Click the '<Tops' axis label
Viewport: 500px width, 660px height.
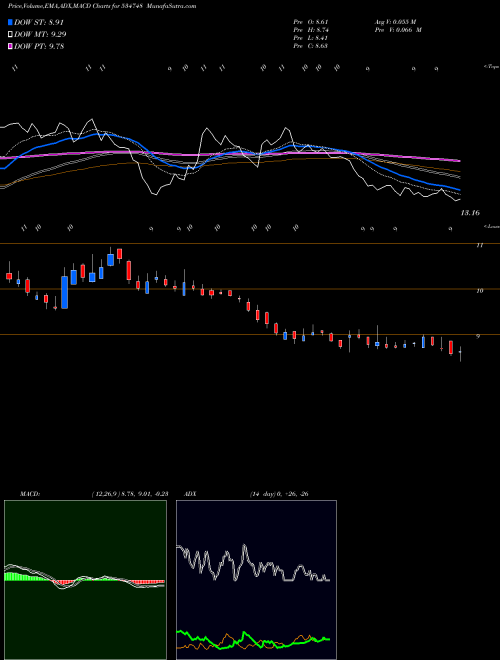tap(491, 67)
